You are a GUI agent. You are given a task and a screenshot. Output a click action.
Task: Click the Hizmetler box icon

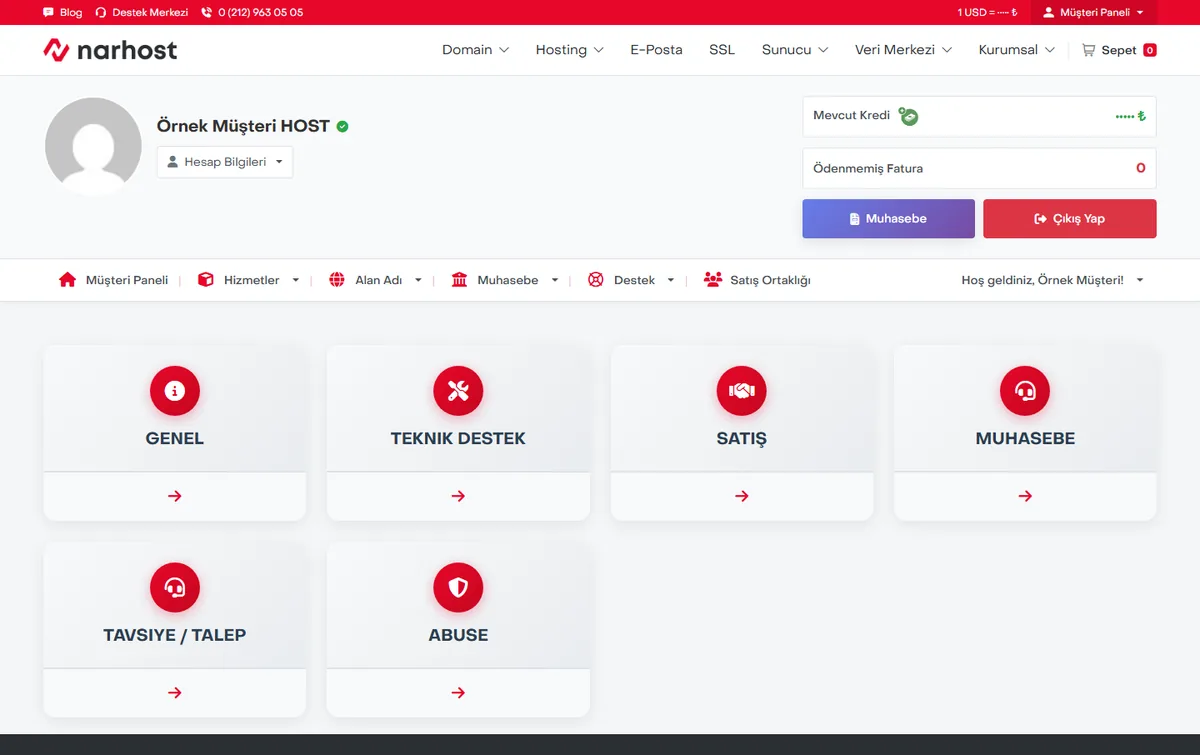pos(206,280)
